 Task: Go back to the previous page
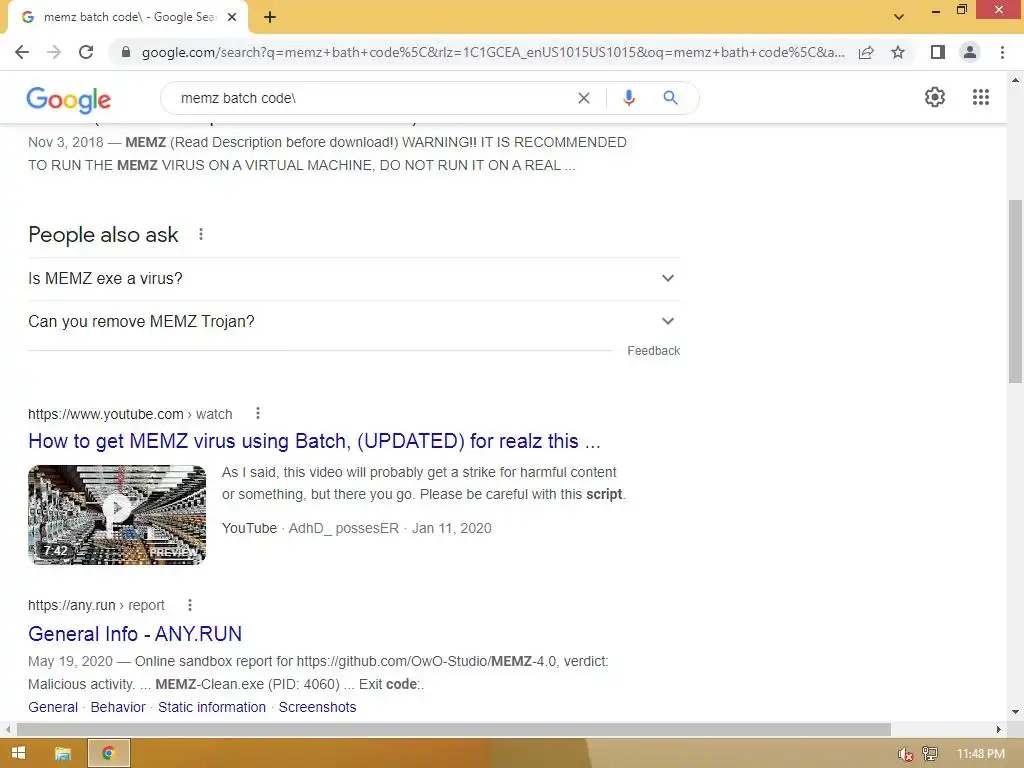[22, 52]
